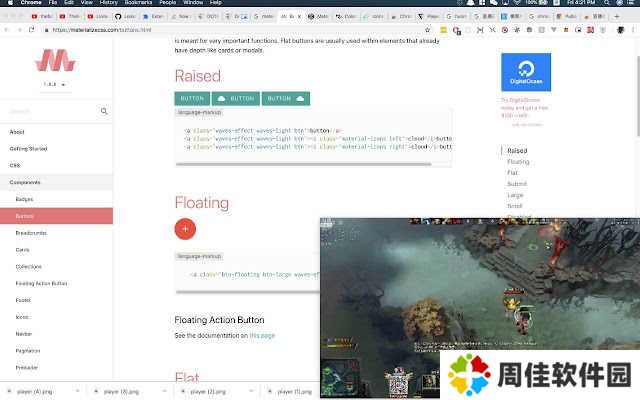Collapse the Components section in the sidebar

click(x=25, y=182)
